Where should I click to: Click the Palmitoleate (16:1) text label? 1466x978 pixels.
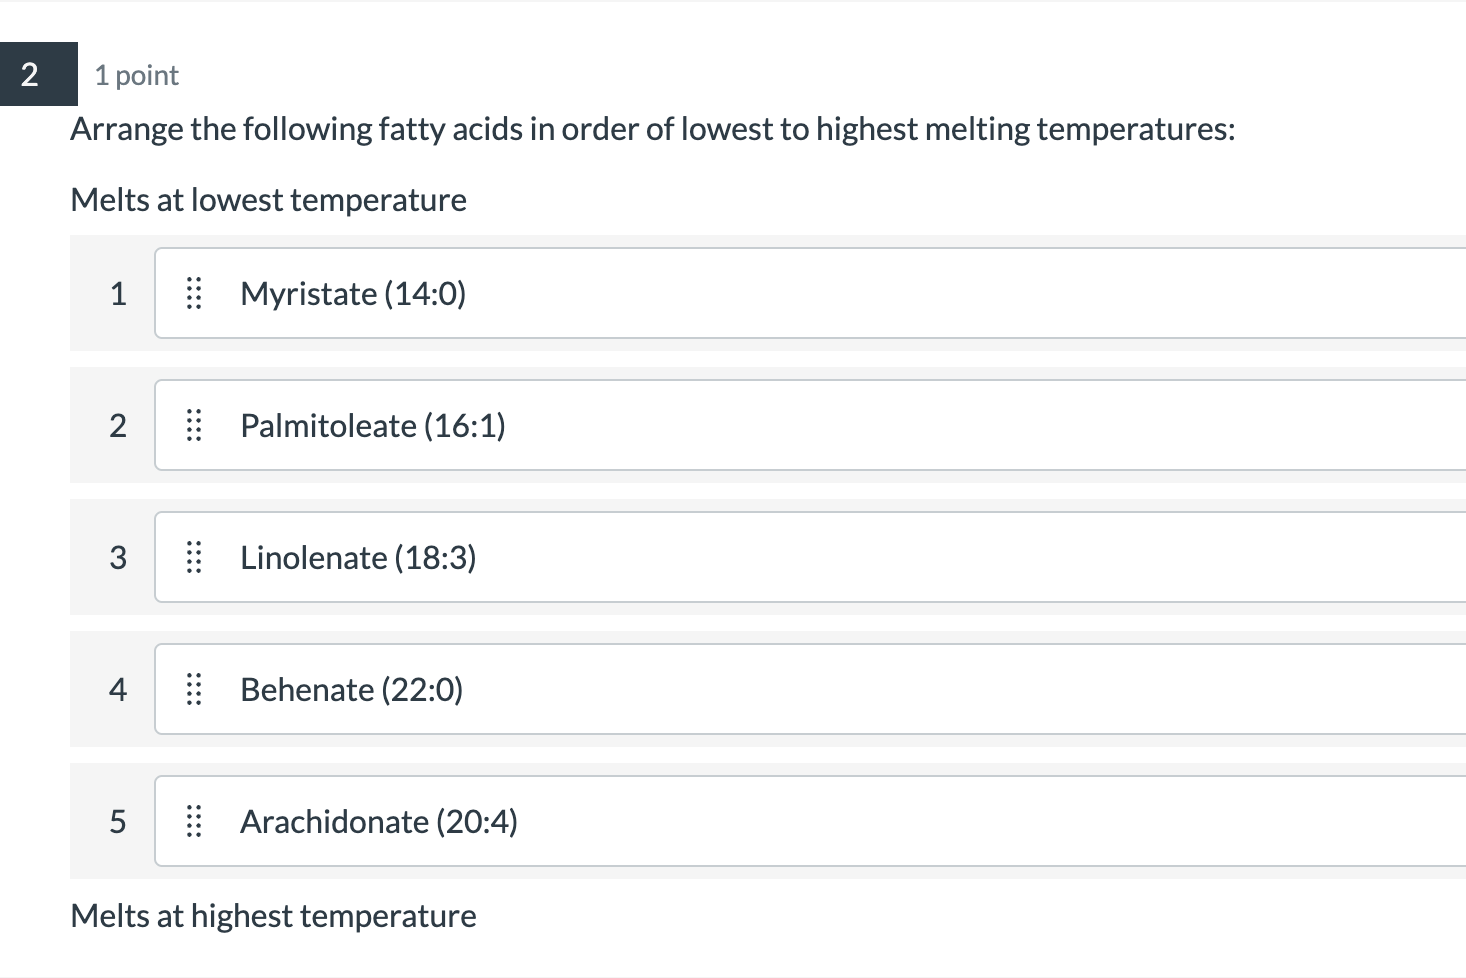373,426
